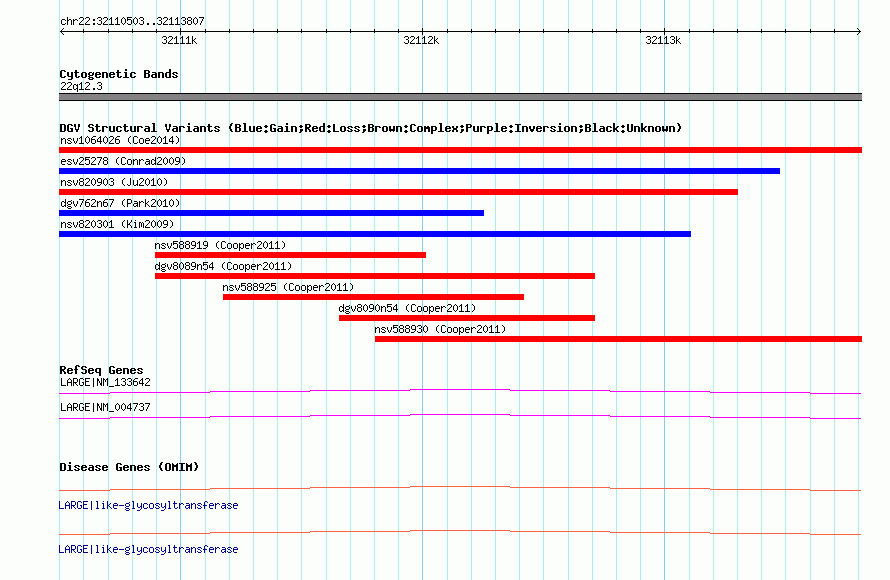Open the Disease Genes (OMIM) track heading
Image resolution: width=890 pixels, height=580 pixels.
pyautogui.click(x=129, y=467)
